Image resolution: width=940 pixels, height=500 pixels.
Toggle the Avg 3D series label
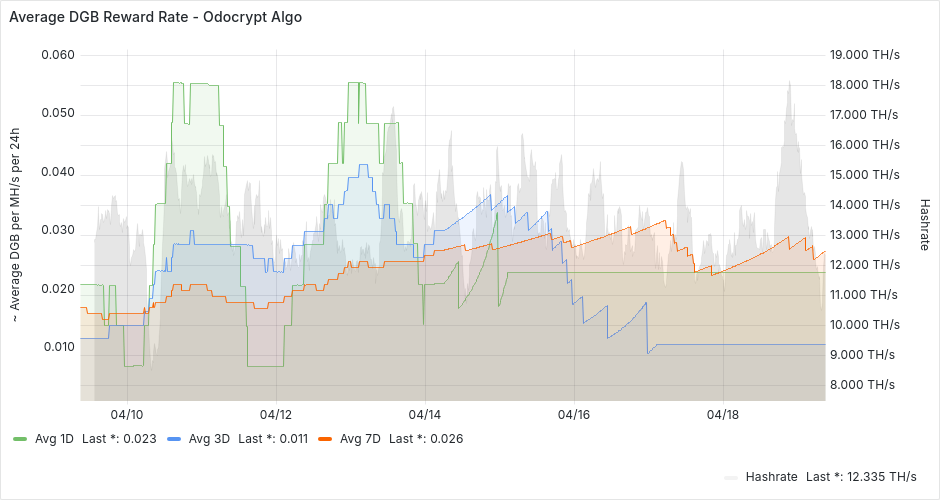click(x=205, y=439)
